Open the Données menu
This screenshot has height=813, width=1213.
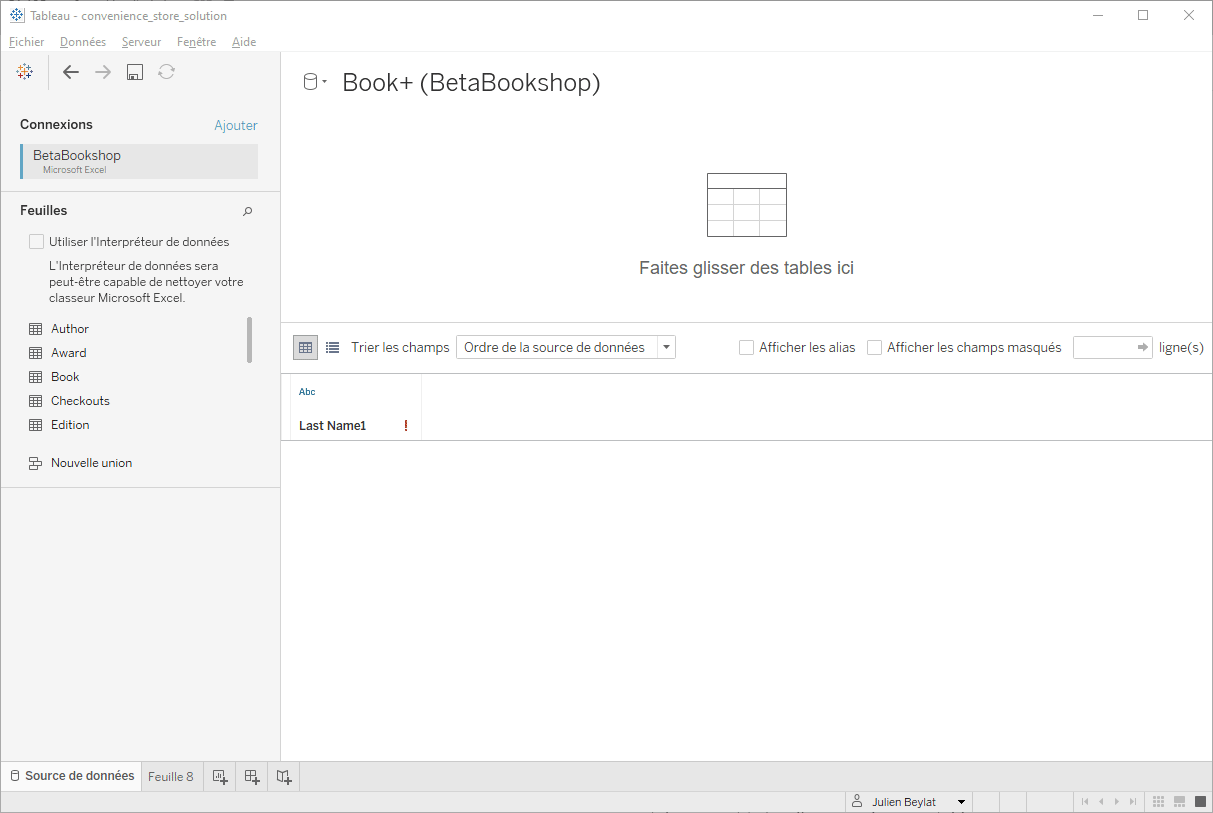pyautogui.click(x=83, y=42)
